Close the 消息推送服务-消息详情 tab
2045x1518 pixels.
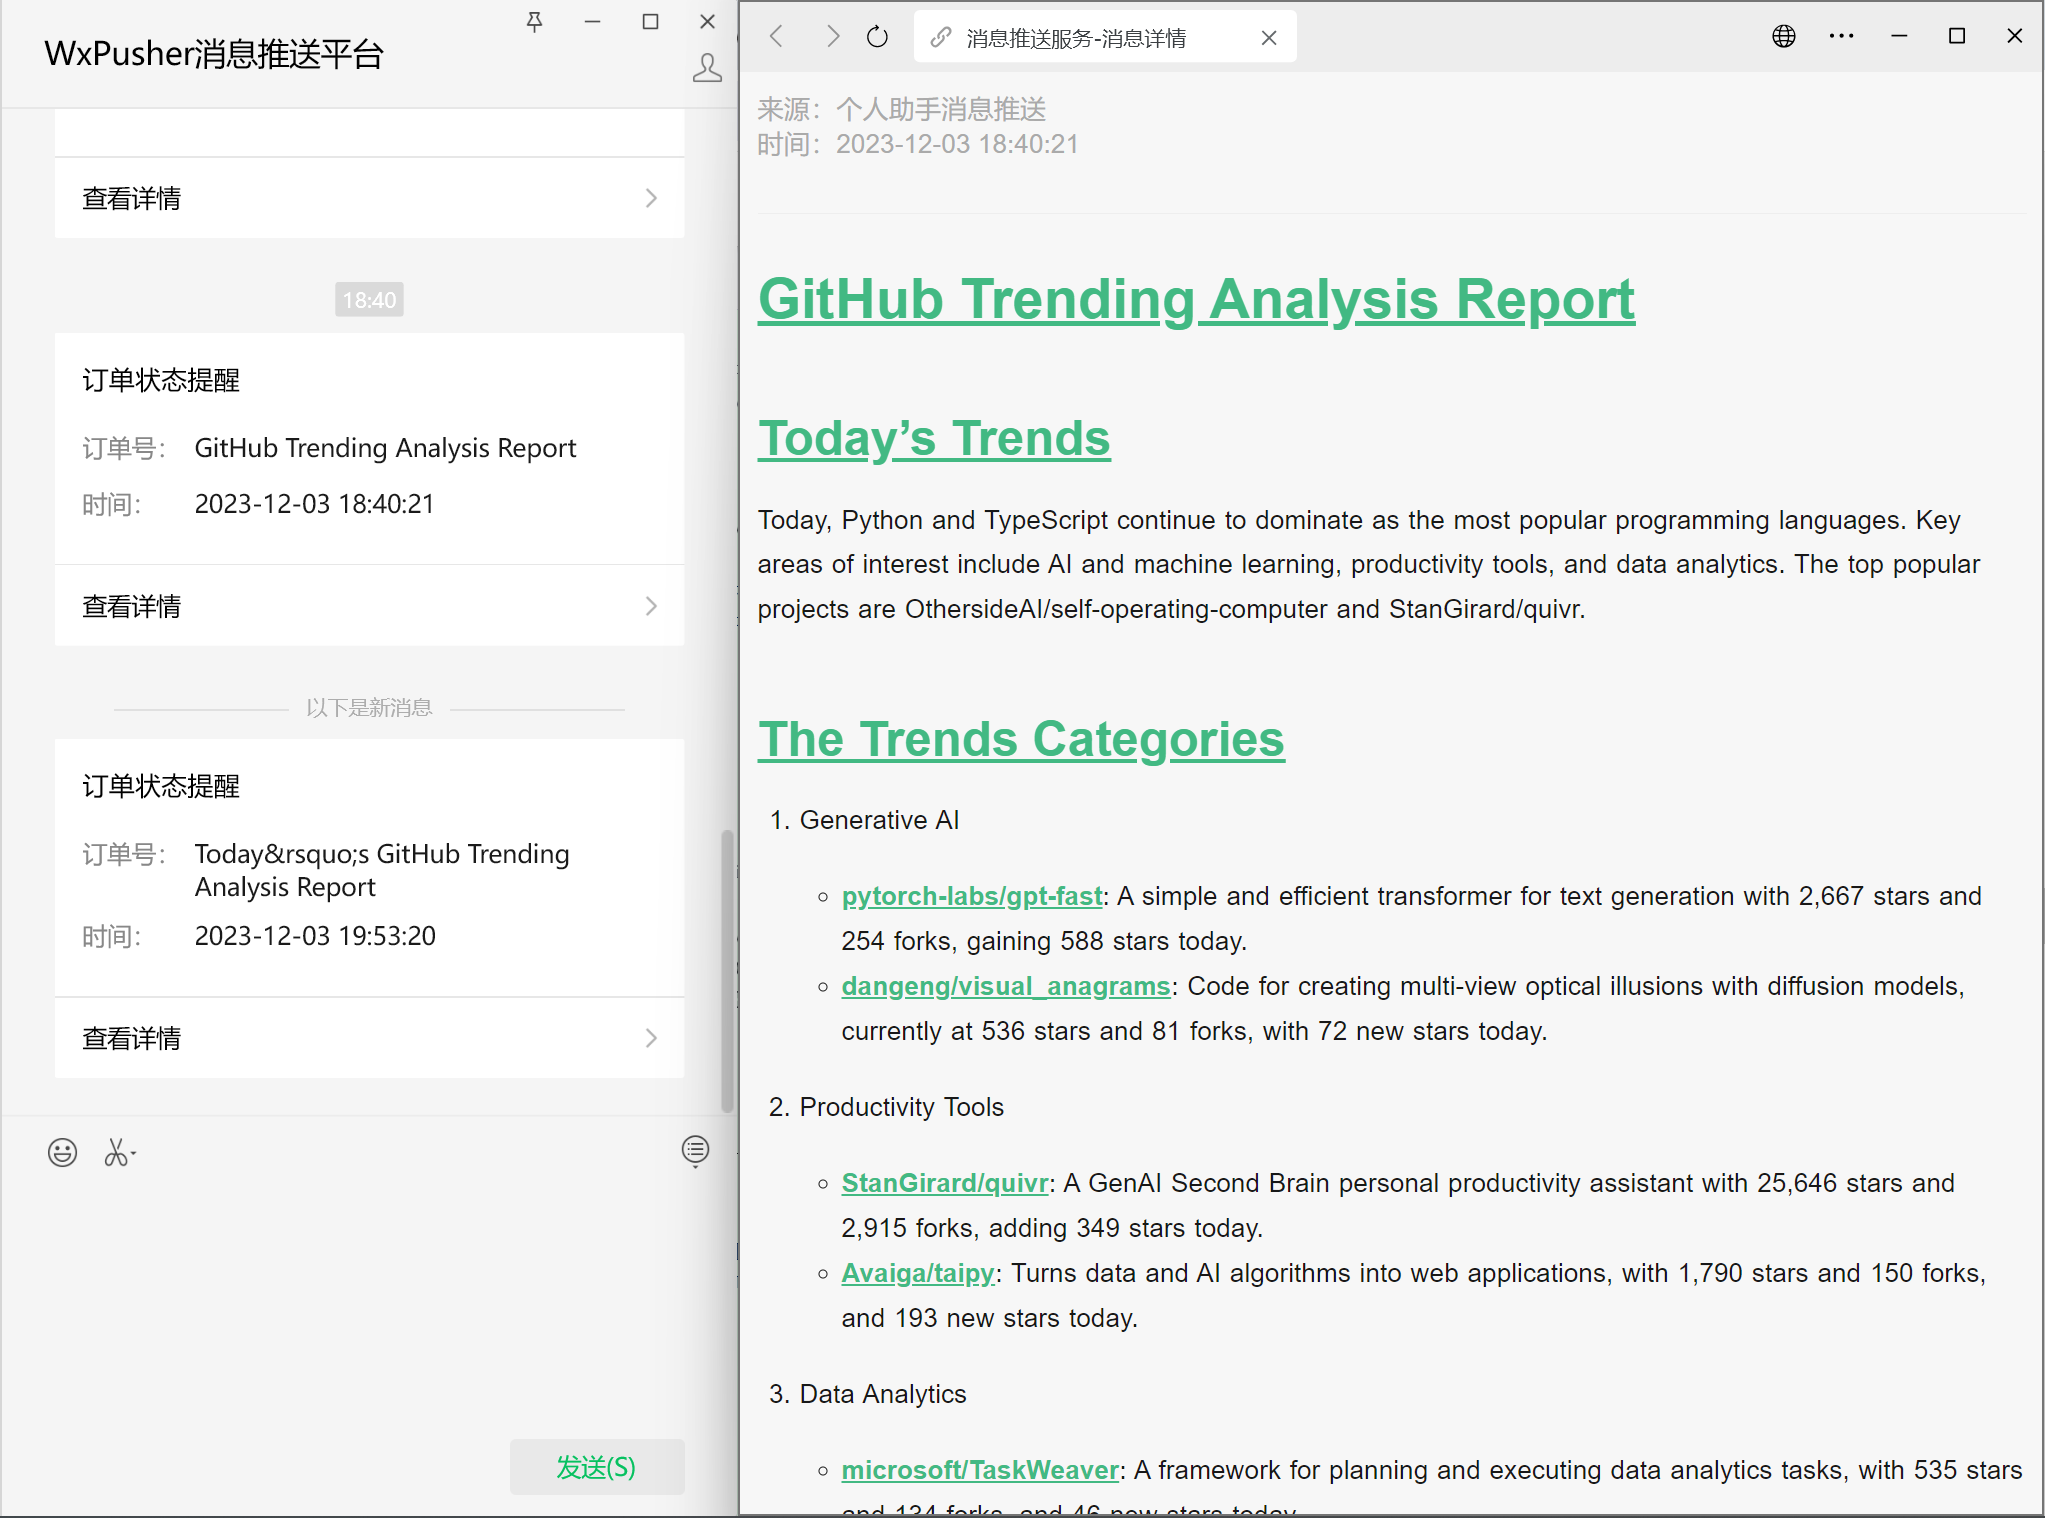pos(1269,38)
